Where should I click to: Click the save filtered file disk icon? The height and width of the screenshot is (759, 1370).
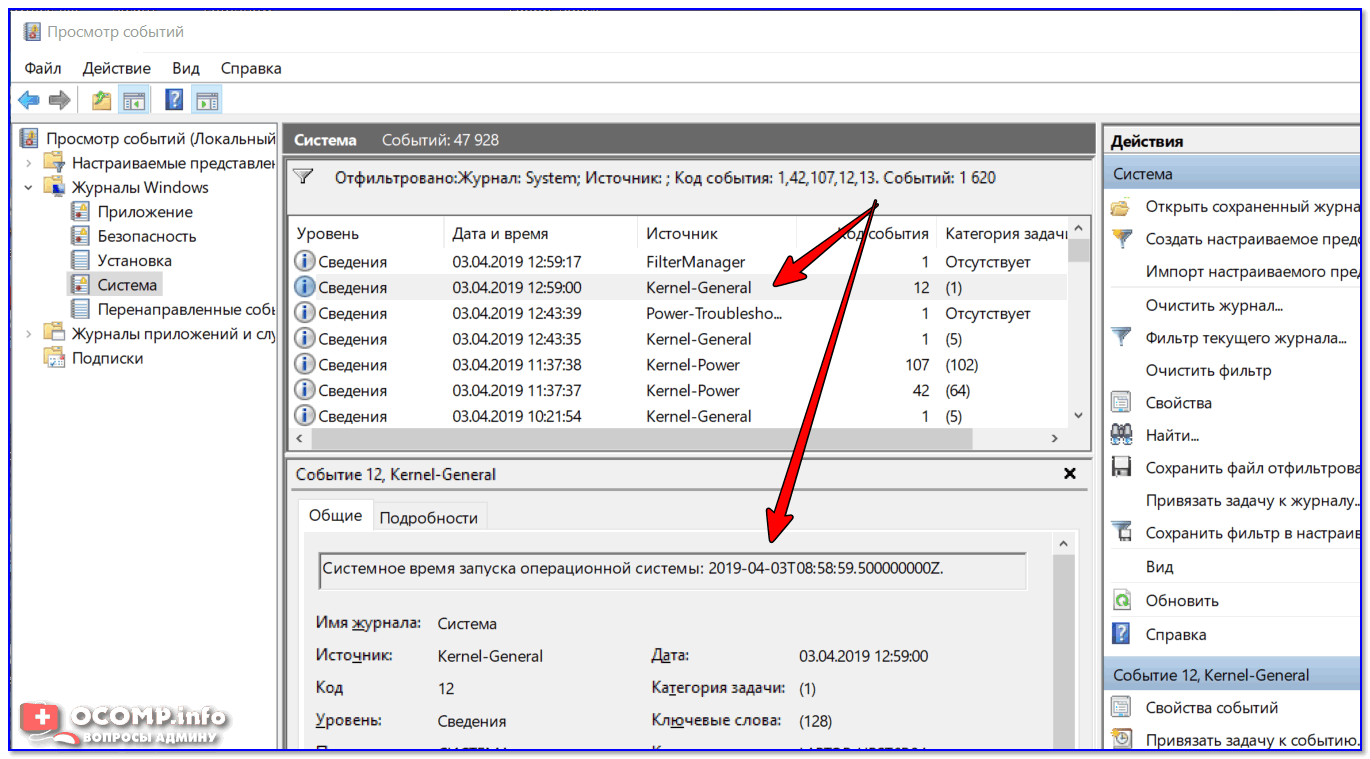tap(1122, 467)
